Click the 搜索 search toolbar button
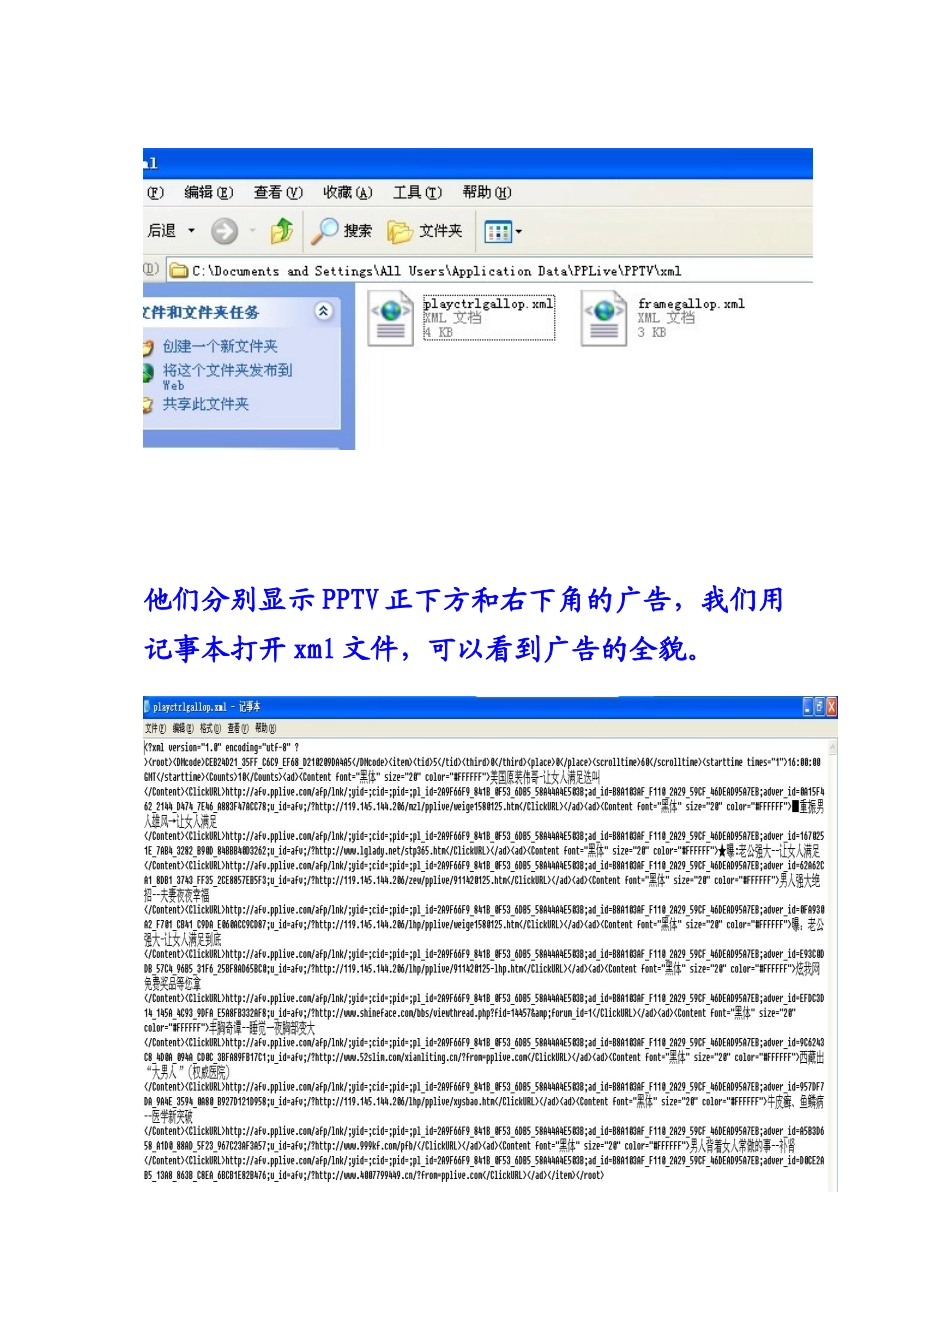Image resolution: width=950 pixels, height=1344 pixels. point(342,231)
